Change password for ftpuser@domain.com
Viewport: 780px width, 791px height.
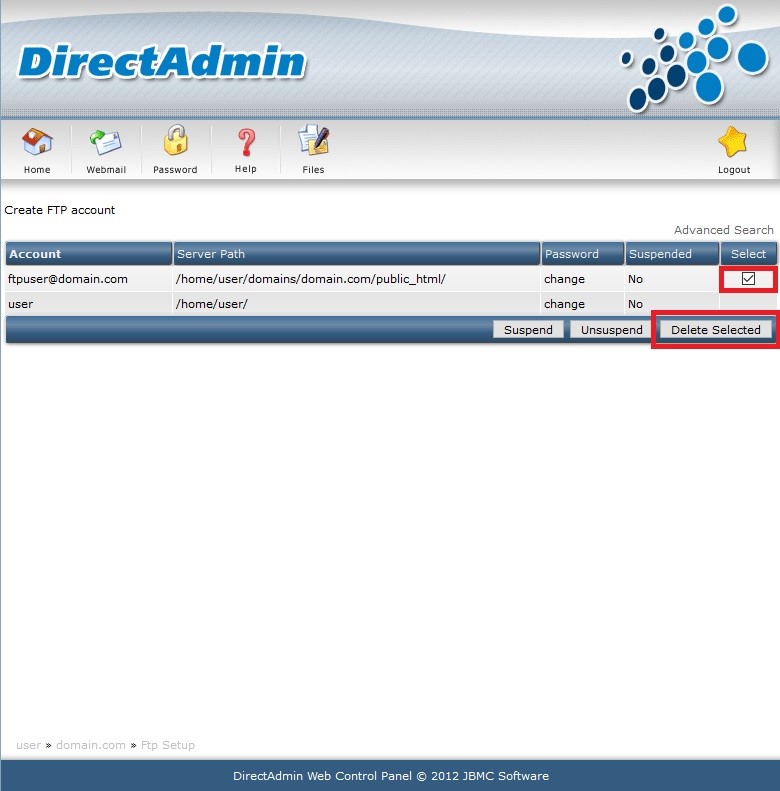(564, 279)
